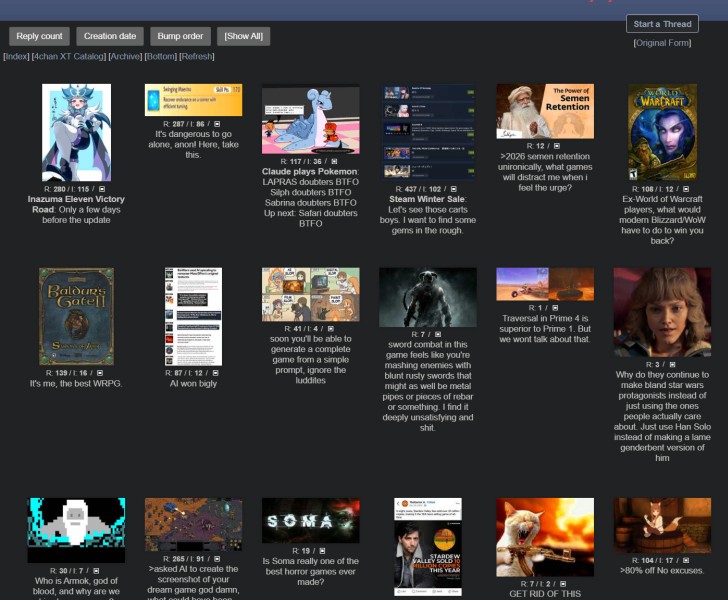Open the pixel bearded dwarf thumbnail
728x600 pixels.
pos(77,530)
